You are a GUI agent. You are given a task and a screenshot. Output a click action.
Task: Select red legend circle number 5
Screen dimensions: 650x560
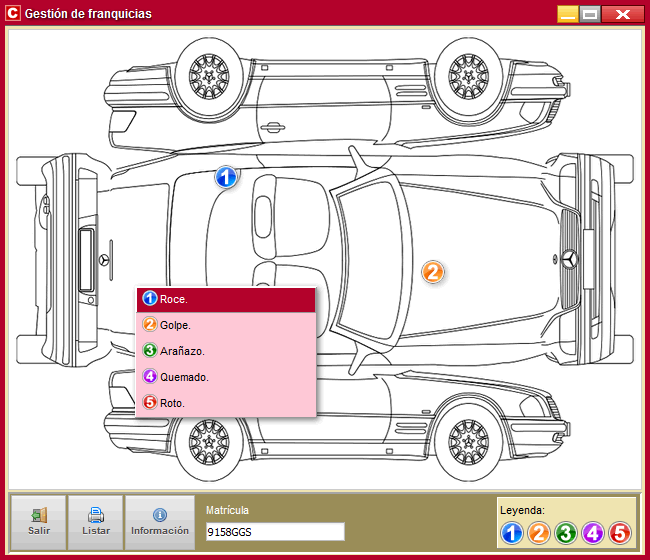click(620, 533)
